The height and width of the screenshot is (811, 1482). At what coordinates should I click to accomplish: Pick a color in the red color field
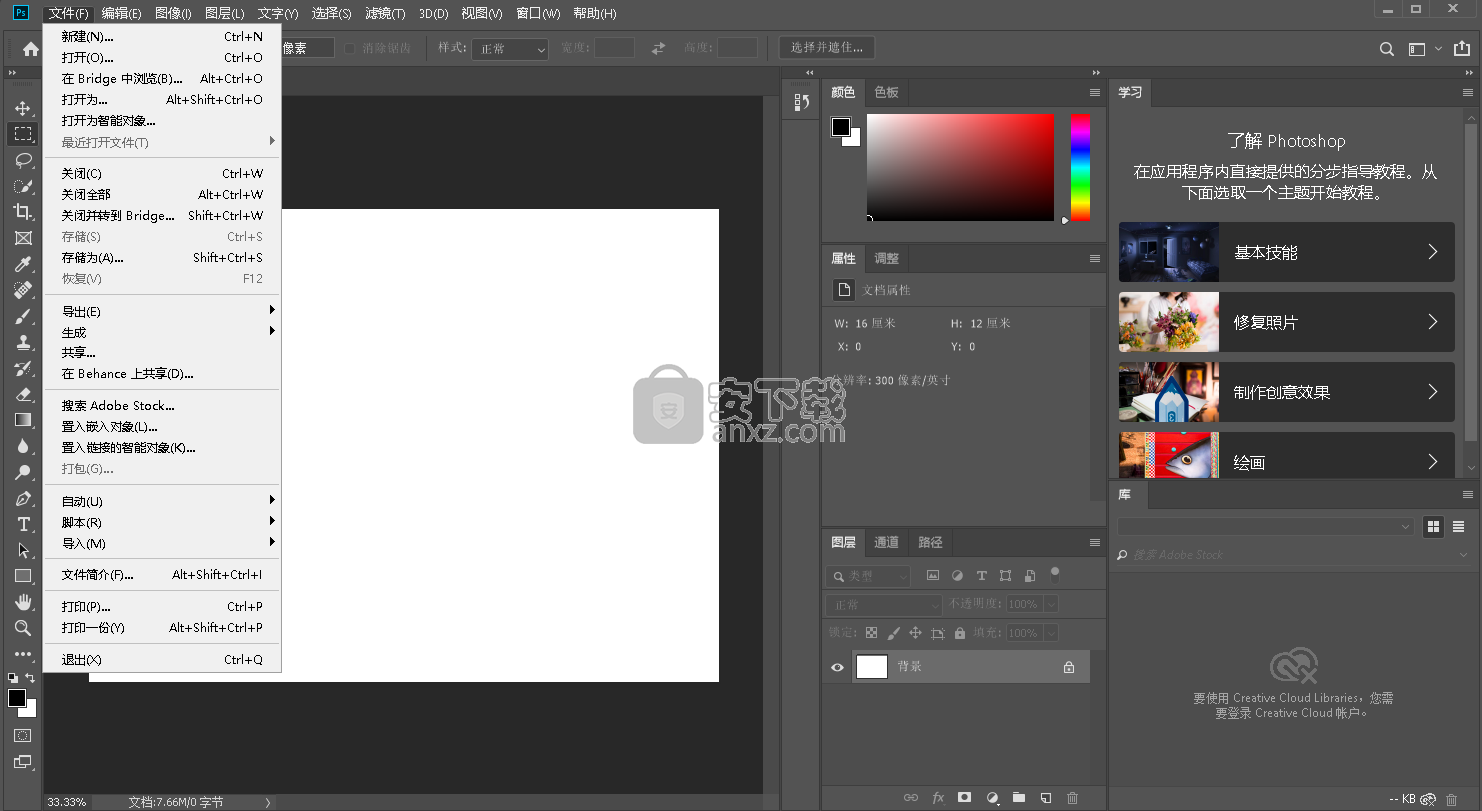point(960,167)
